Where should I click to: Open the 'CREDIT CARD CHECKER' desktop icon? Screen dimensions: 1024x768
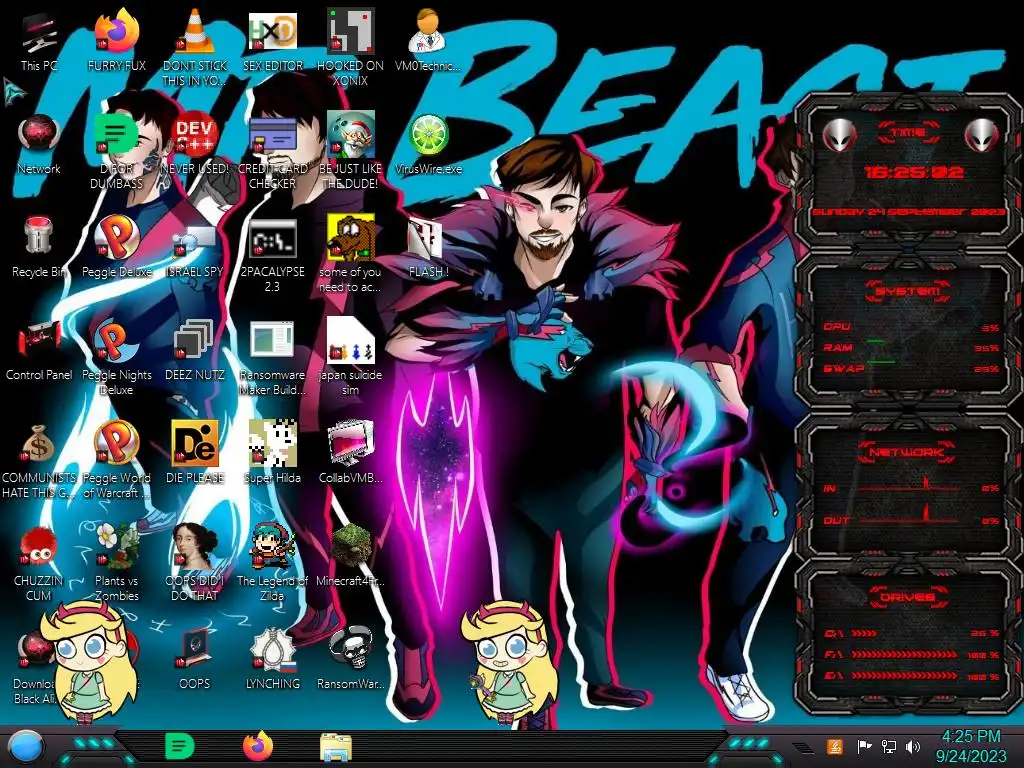coord(272,152)
